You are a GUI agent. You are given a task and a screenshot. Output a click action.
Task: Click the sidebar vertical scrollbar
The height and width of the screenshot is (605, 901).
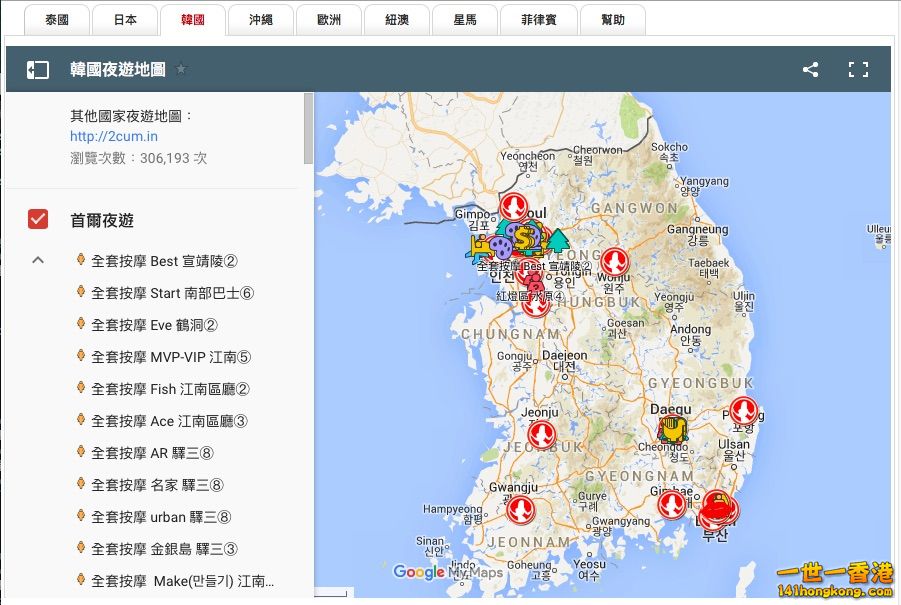pos(309,130)
